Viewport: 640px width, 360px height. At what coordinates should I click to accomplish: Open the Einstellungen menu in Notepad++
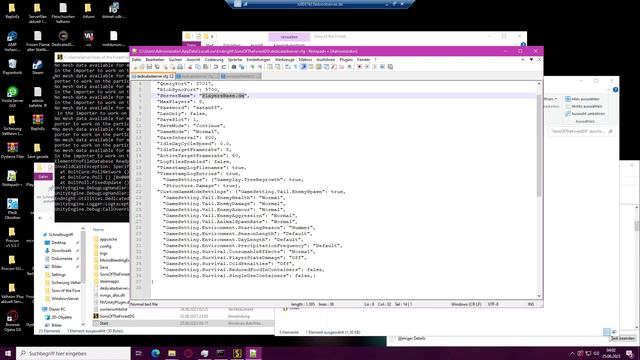(x=258, y=60)
